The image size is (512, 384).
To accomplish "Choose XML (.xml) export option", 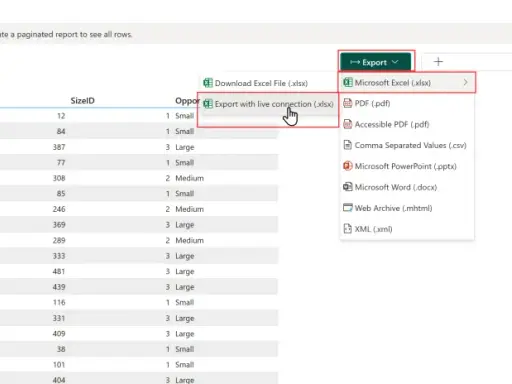I will 407,229.
